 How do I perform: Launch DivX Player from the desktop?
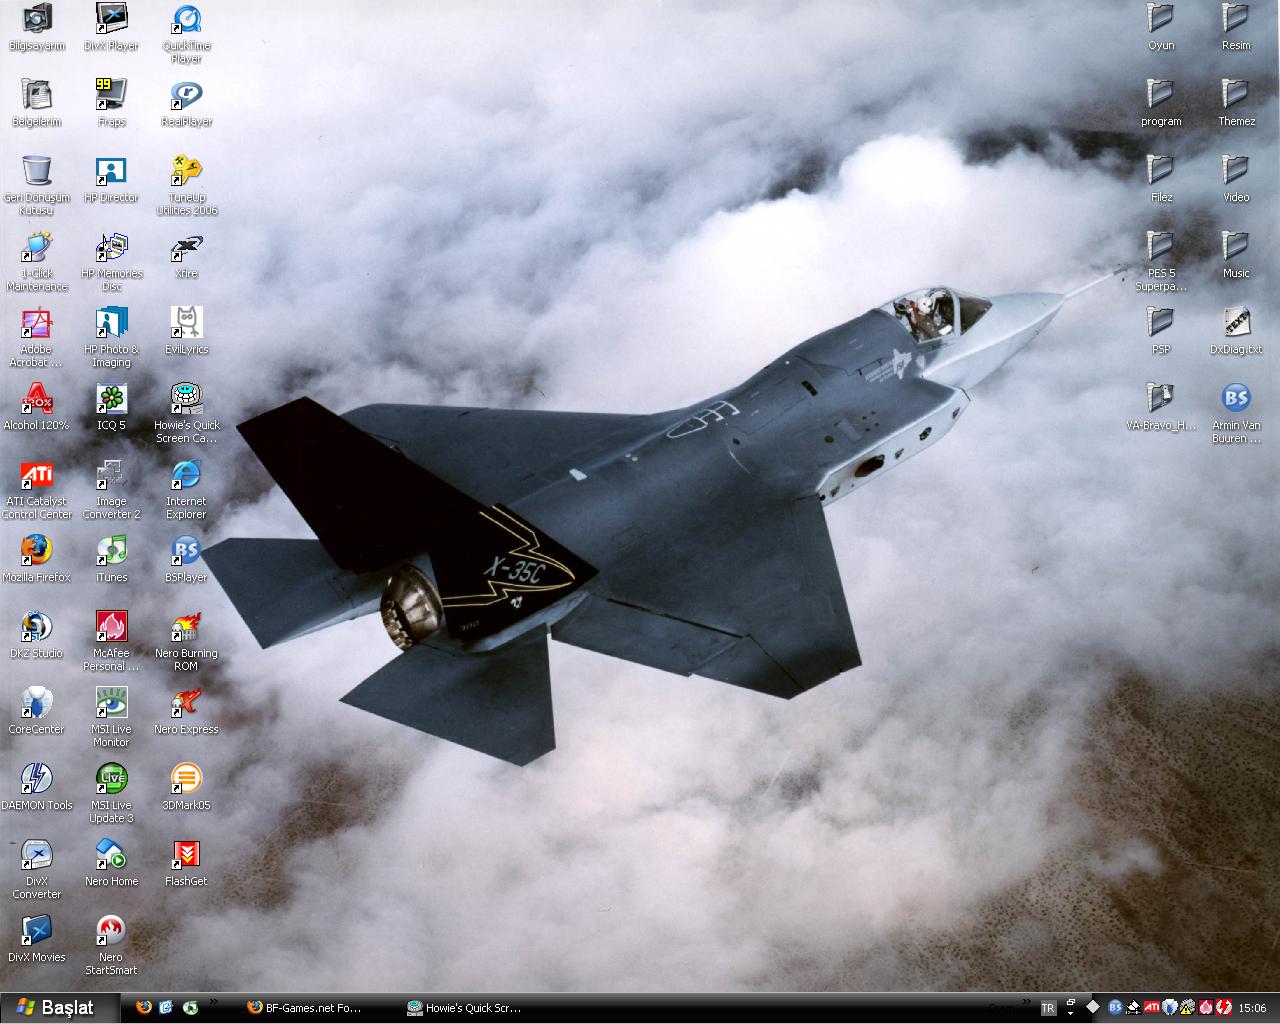(x=111, y=28)
